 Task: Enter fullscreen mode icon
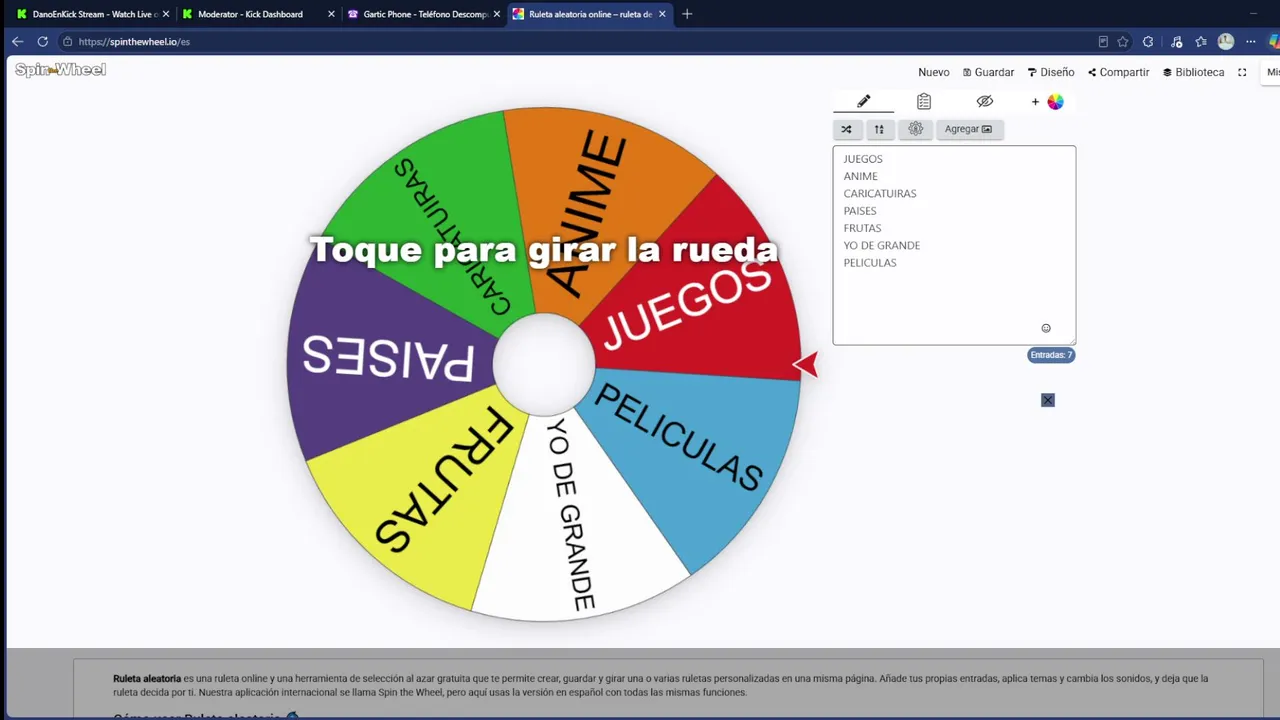coord(1242,72)
